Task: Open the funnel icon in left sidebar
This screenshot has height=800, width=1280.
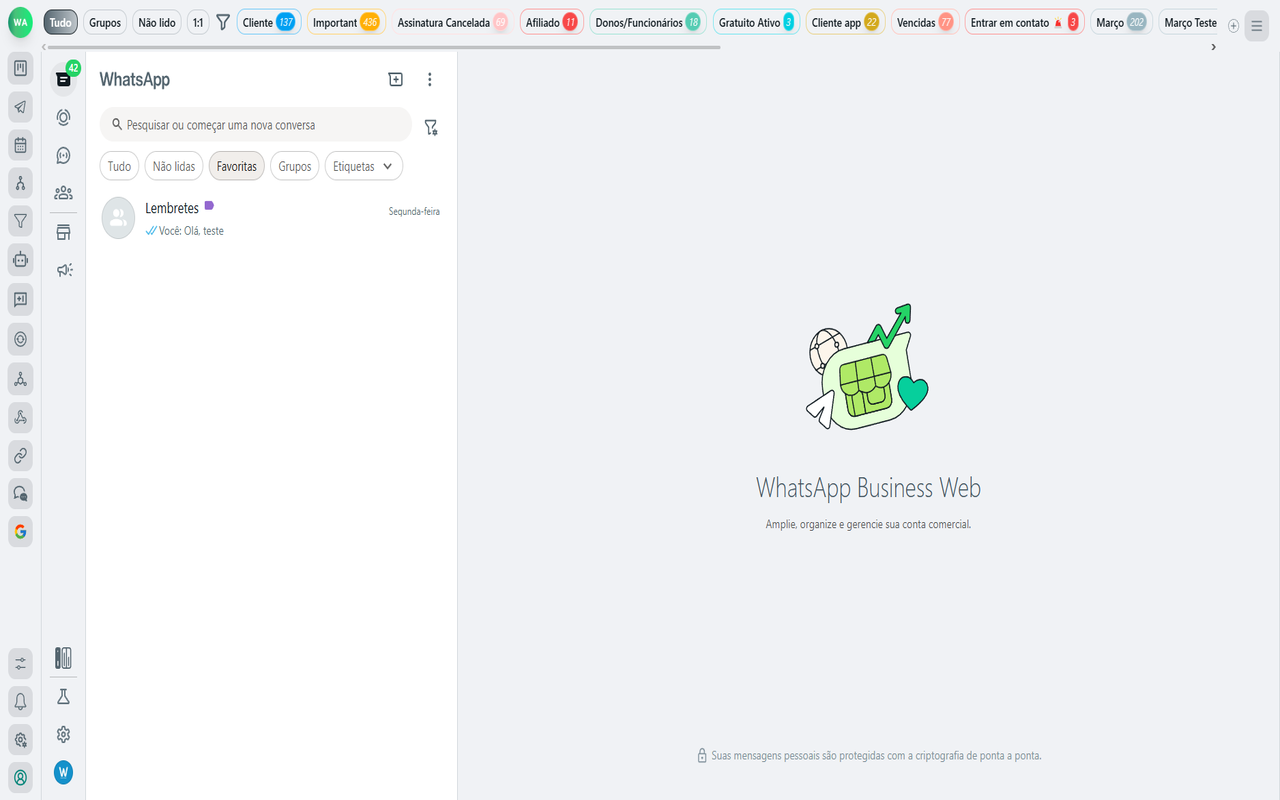Action: pyautogui.click(x=21, y=220)
